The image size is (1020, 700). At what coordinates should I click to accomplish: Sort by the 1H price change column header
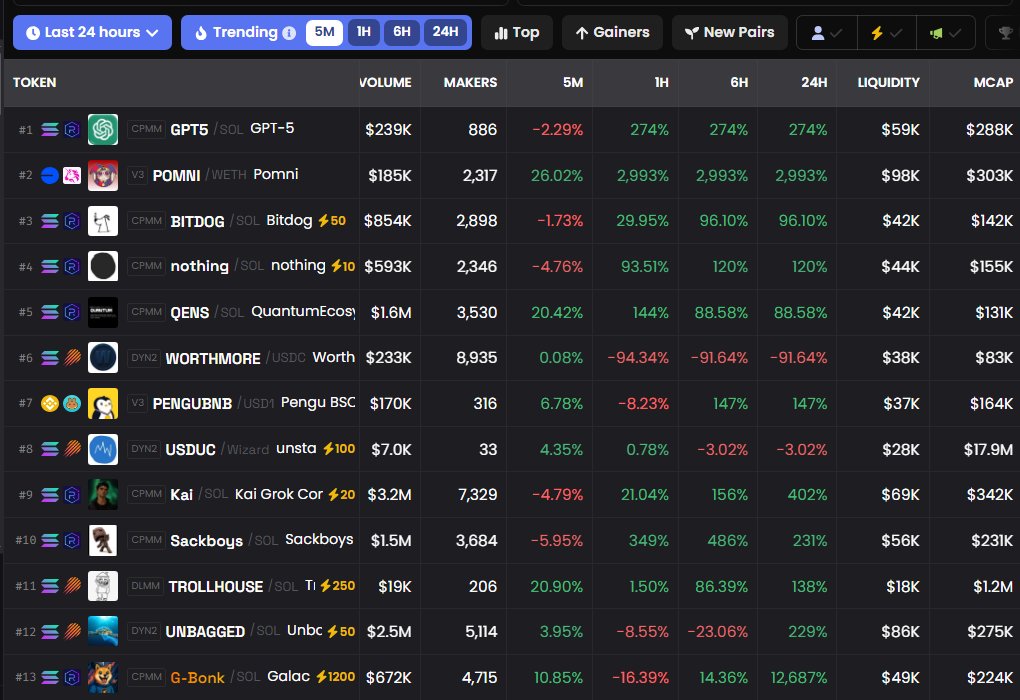pyautogui.click(x=662, y=83)
